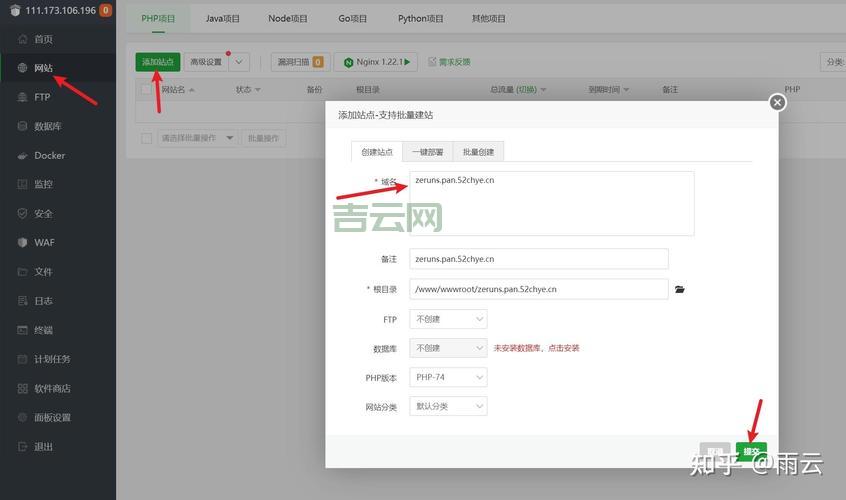Open the 到期时间 column sort
846x500 pixels.
coord(609,90)
